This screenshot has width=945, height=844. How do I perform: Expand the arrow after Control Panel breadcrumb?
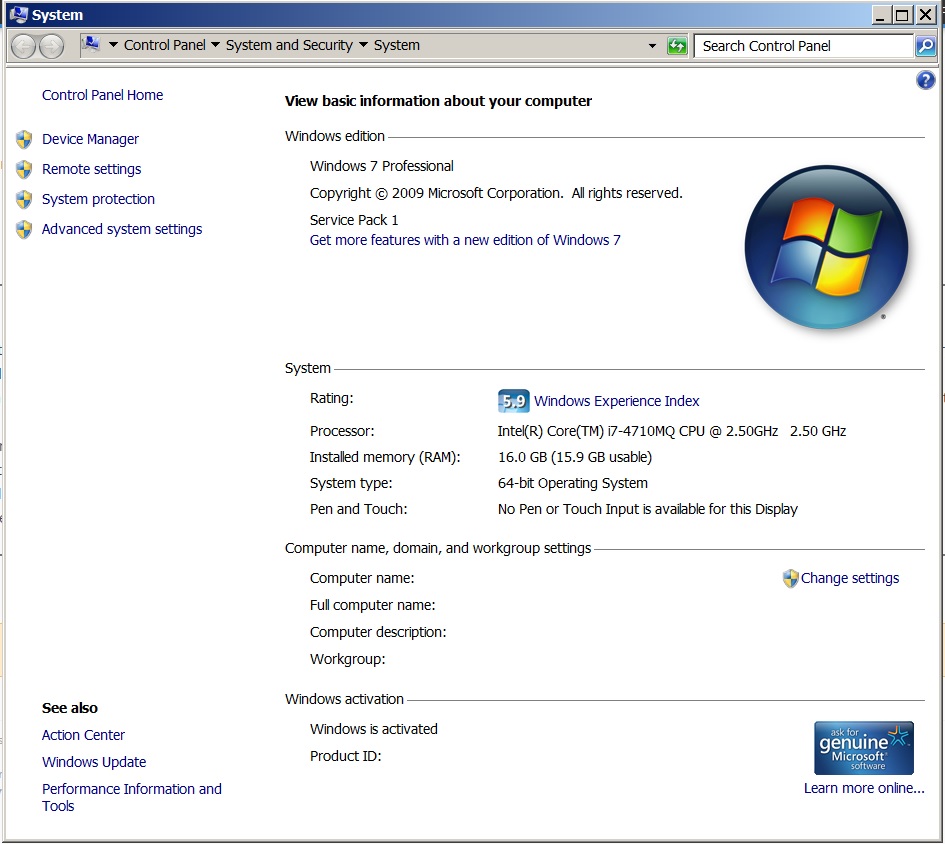215,45
